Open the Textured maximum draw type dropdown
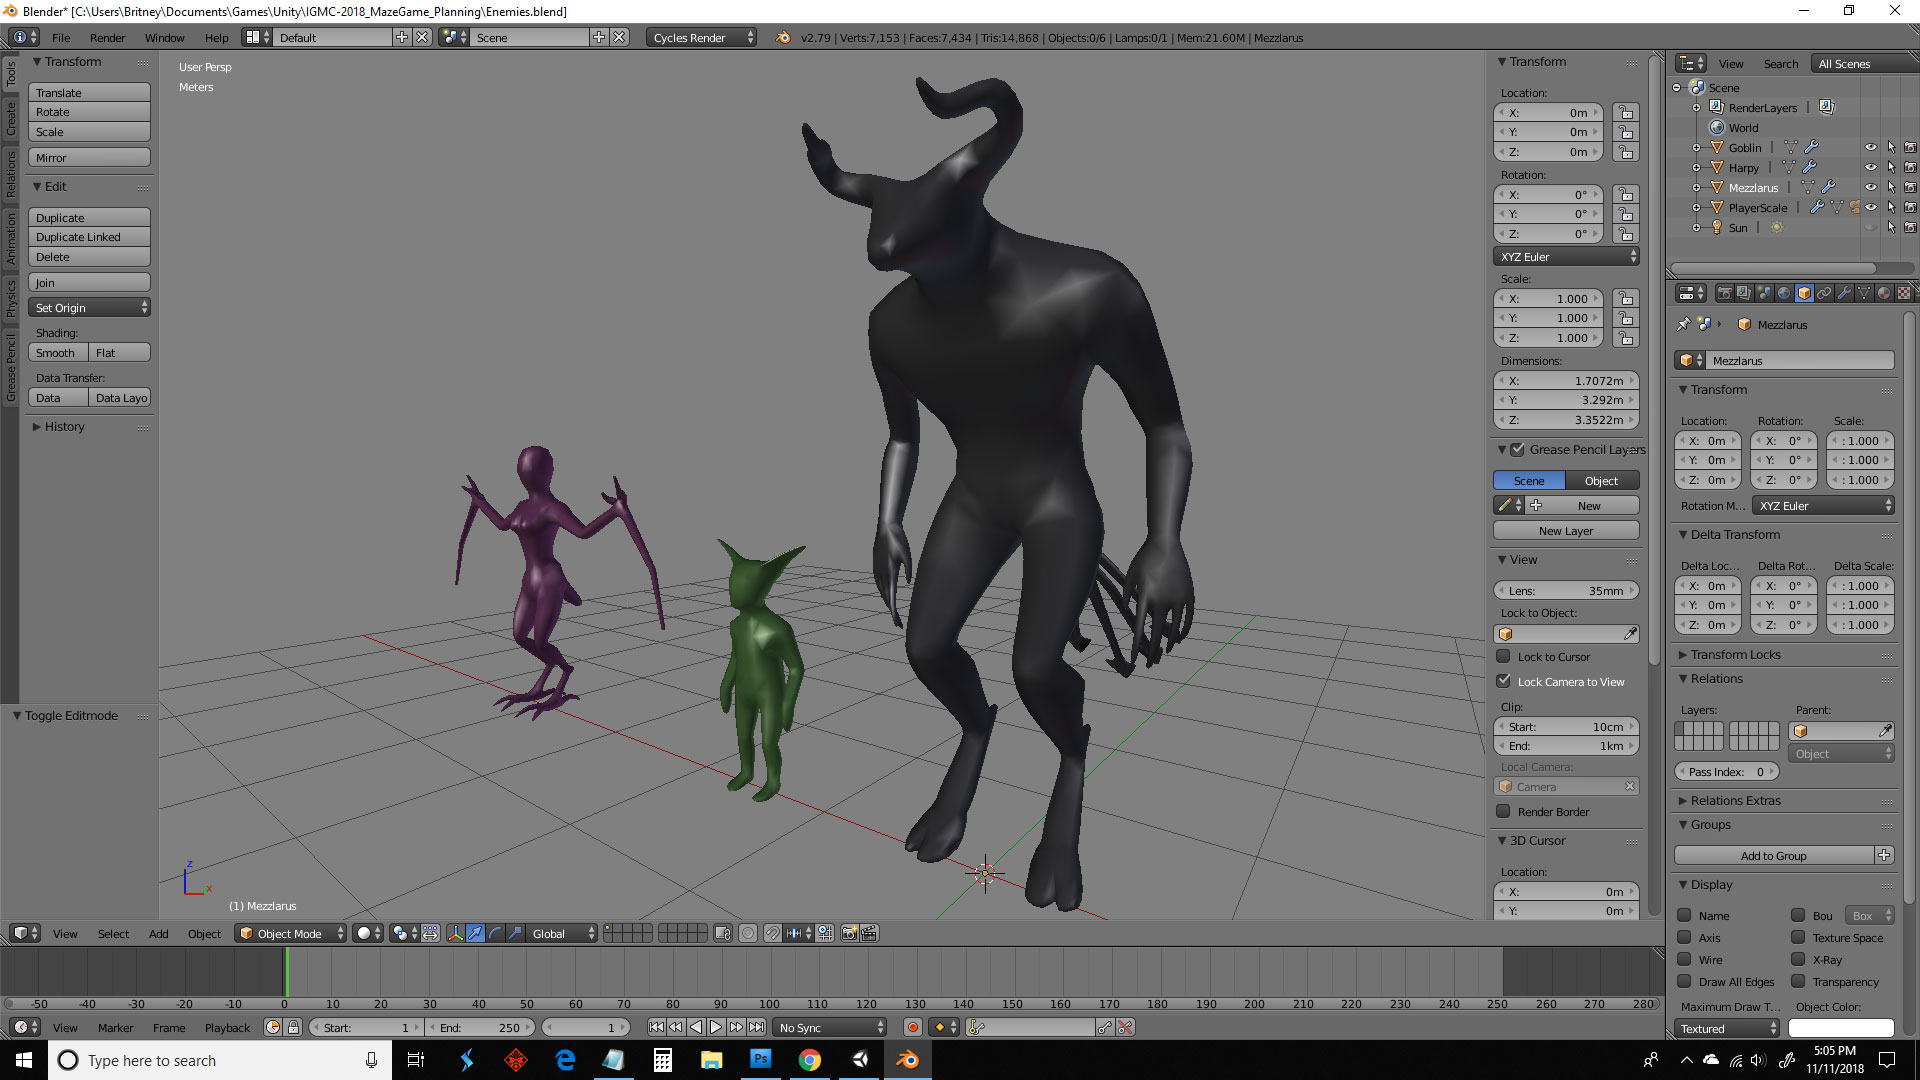The height and width of the screenshot is (1080, 1920). pyautogui.click(x=1728, y=1028)
